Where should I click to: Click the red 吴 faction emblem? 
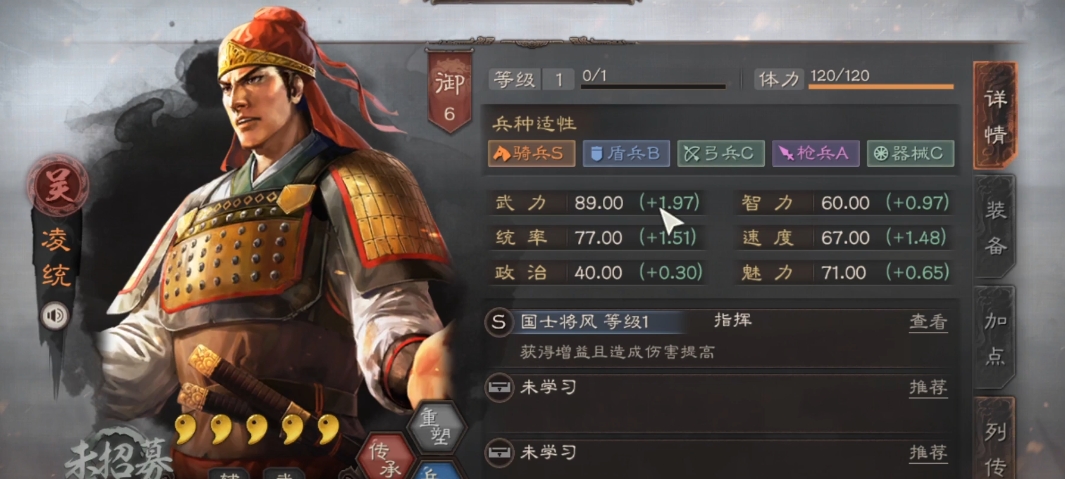point(57,185)
